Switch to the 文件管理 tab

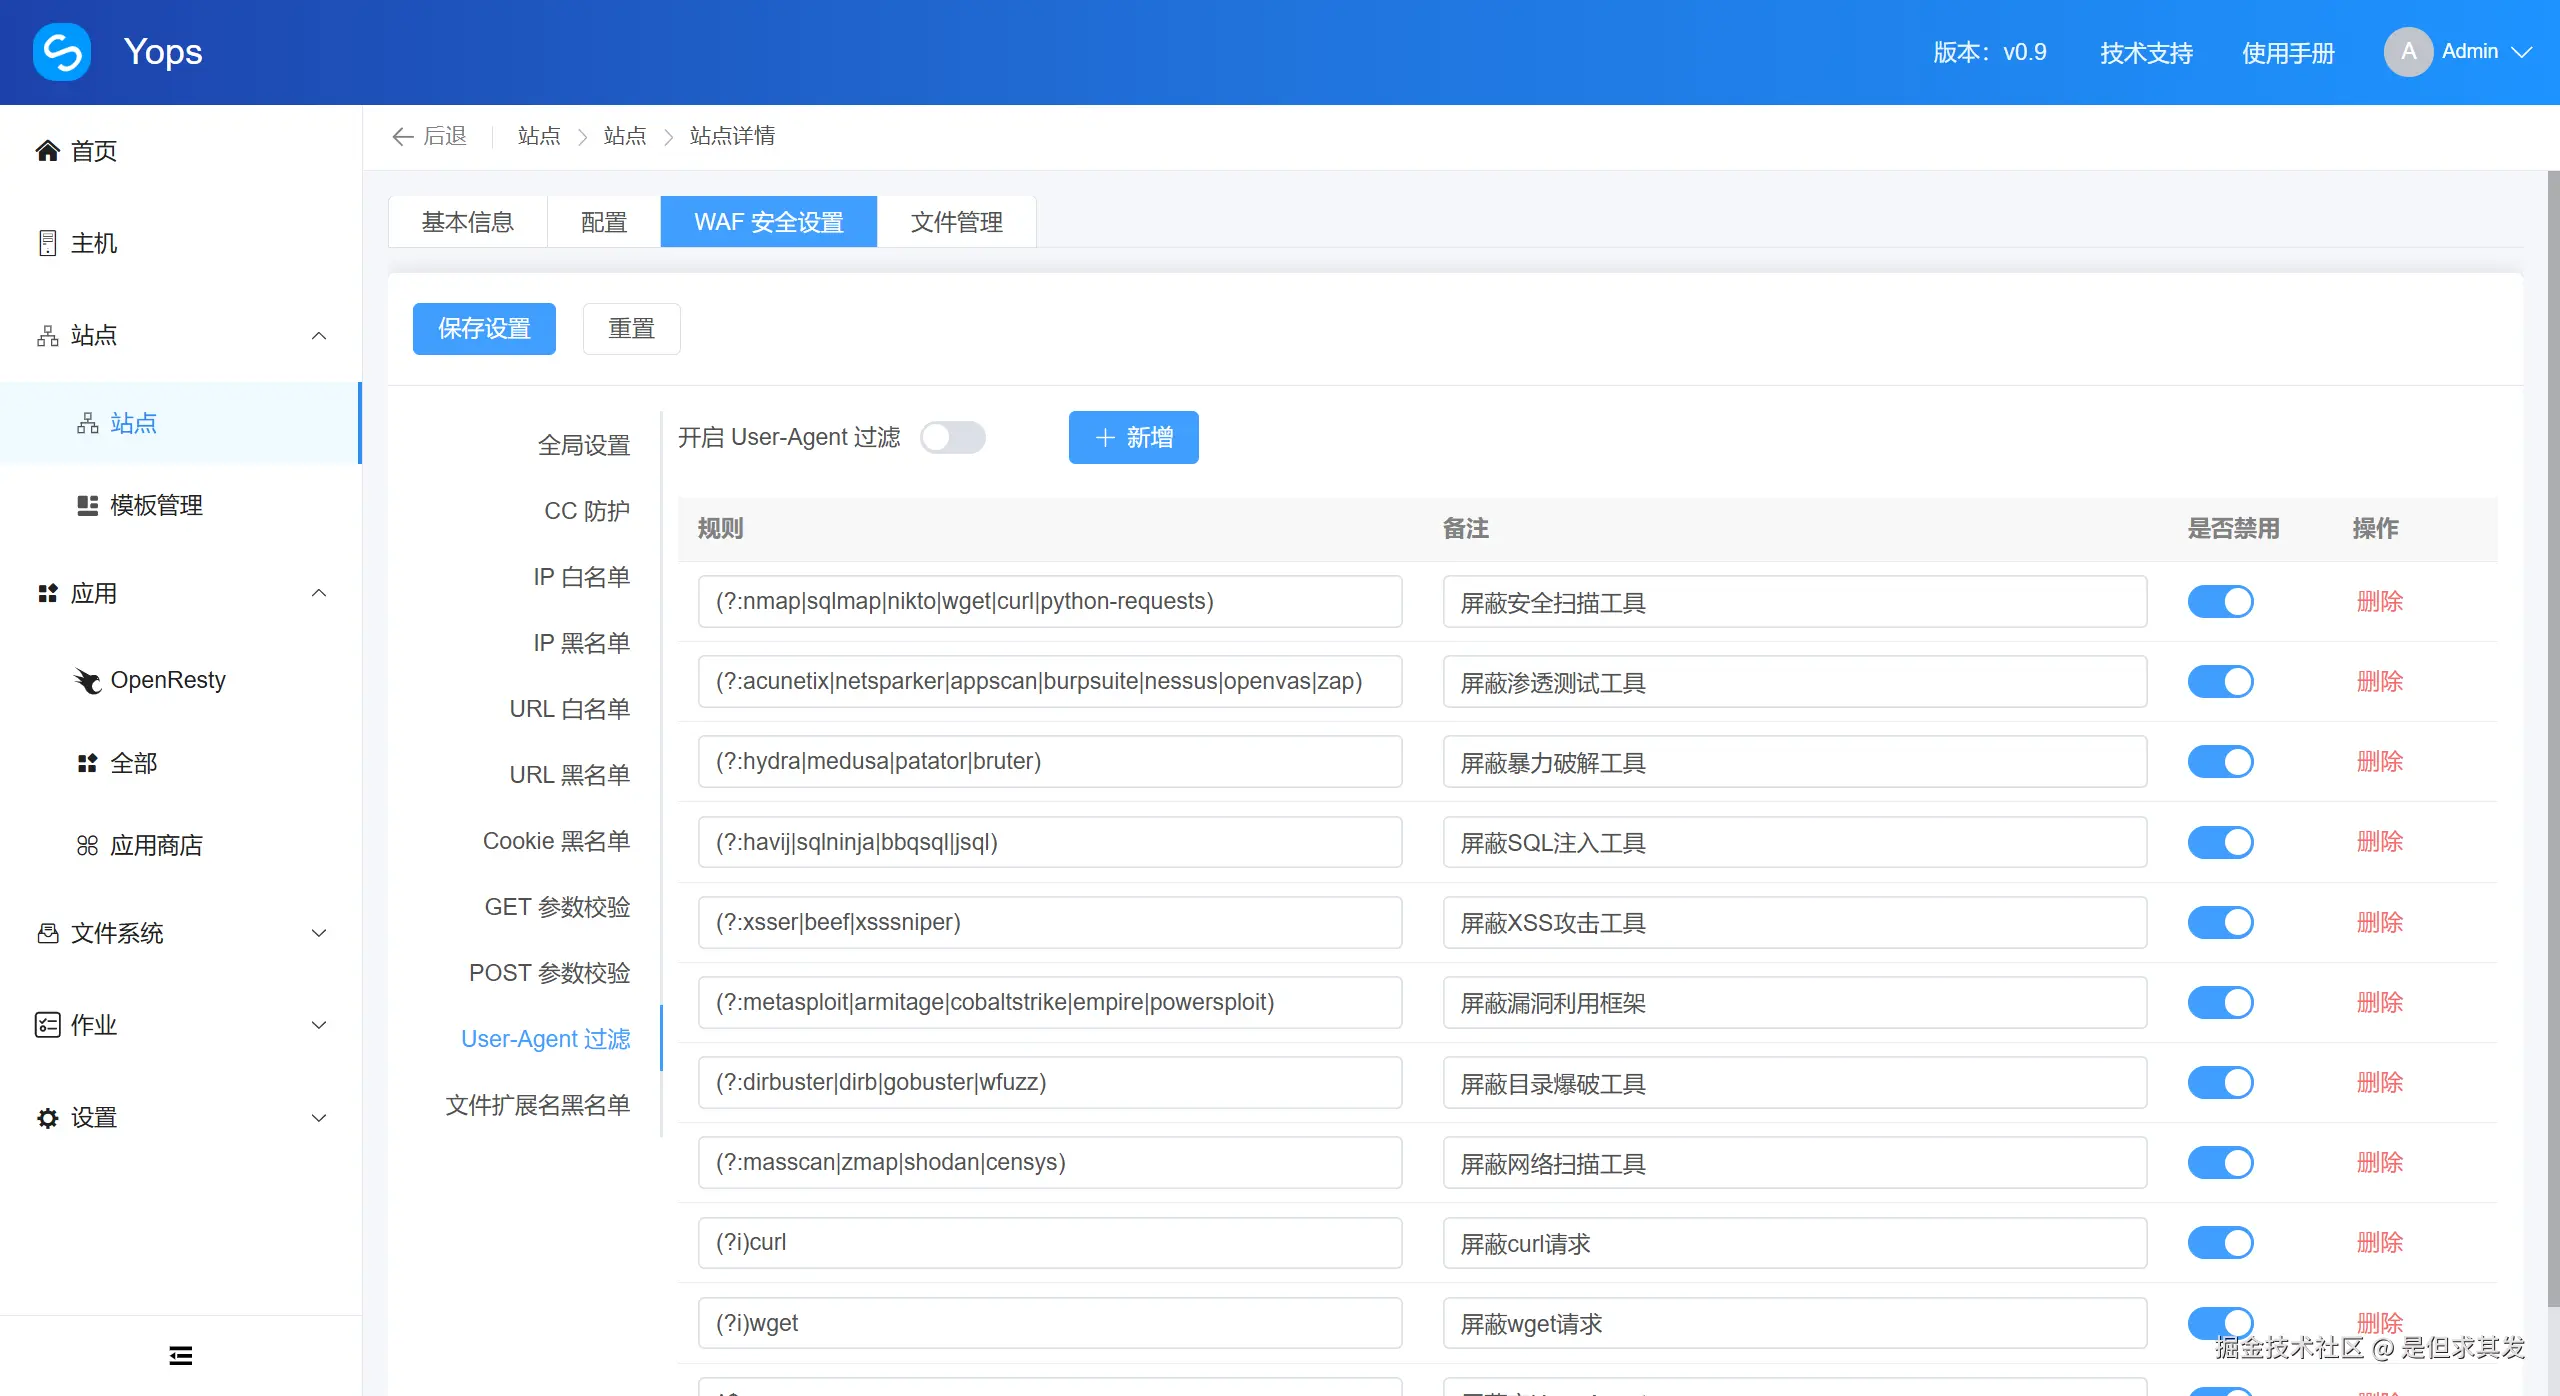(956, 222)
